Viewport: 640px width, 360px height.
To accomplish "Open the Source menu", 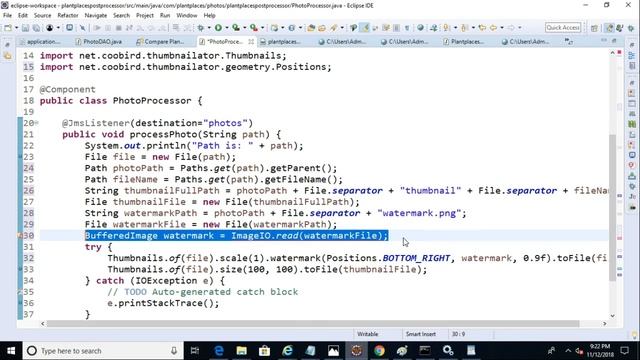I will click(42, 16).
